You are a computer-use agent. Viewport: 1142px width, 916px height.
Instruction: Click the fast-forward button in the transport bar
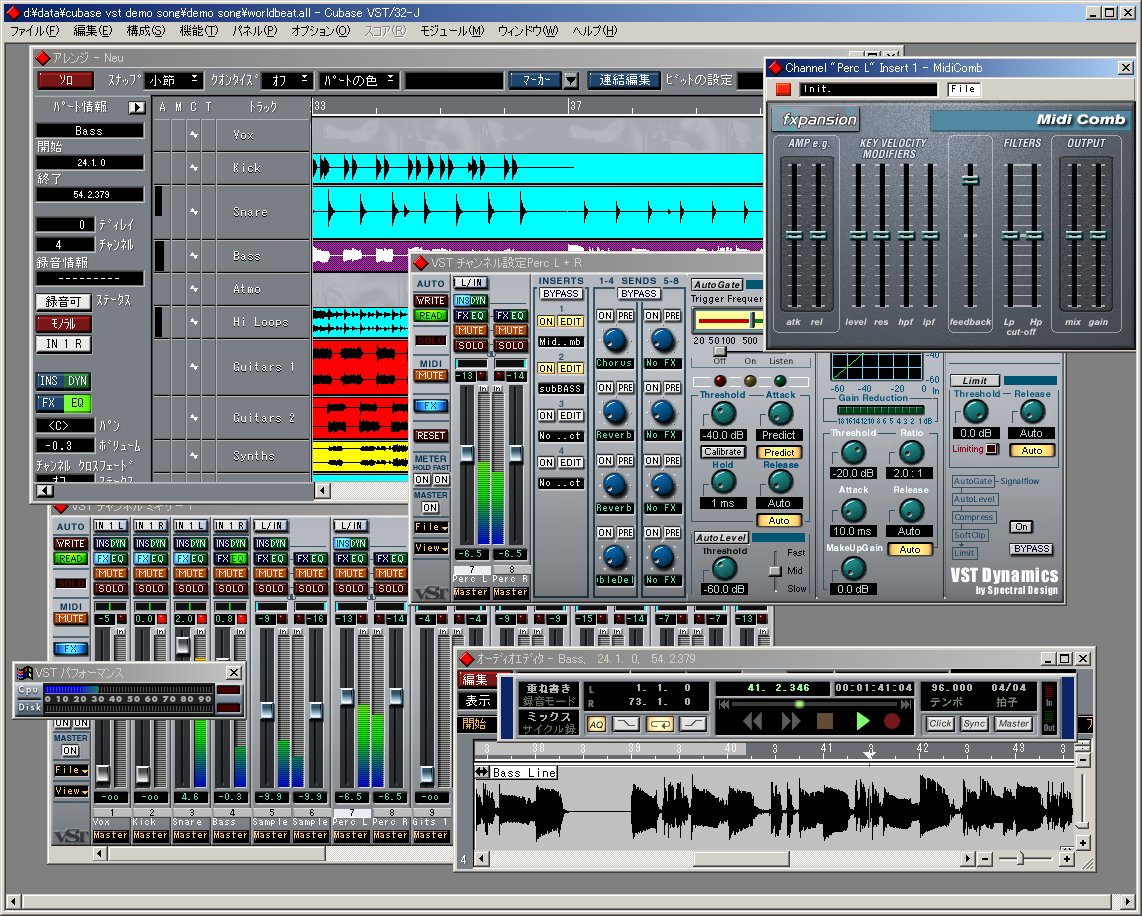click(790, 722)
